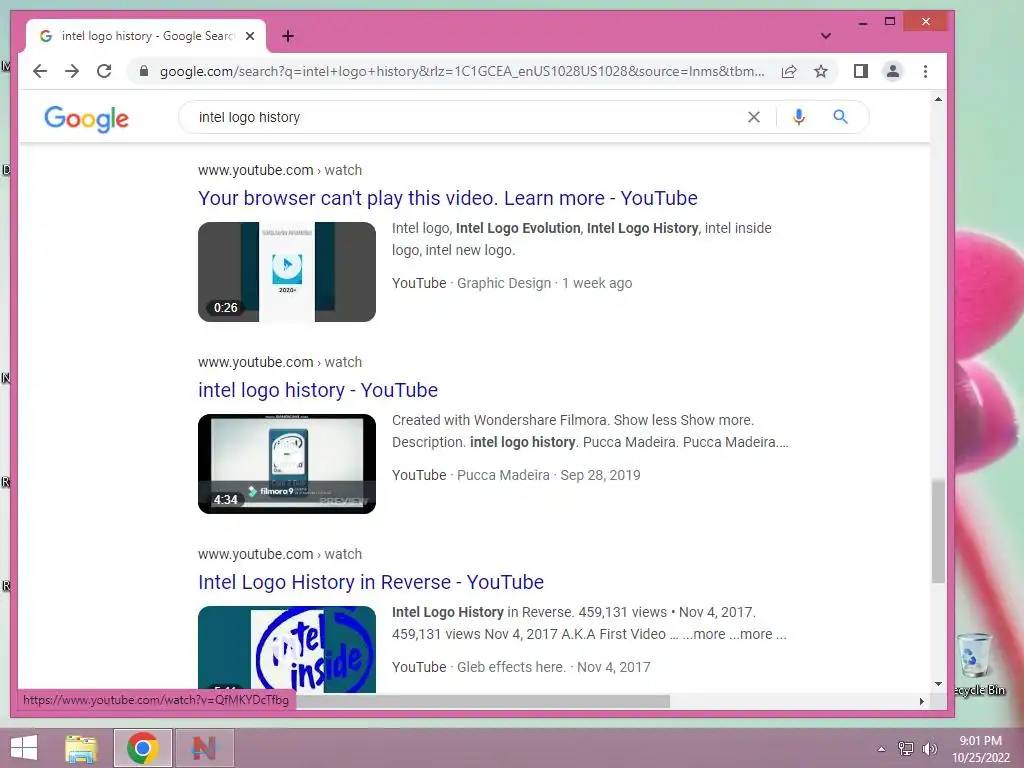Open the Windows Start menu
Viewport: 1024px width, 768px height.
pyautogui.click(x=24, y=748)
